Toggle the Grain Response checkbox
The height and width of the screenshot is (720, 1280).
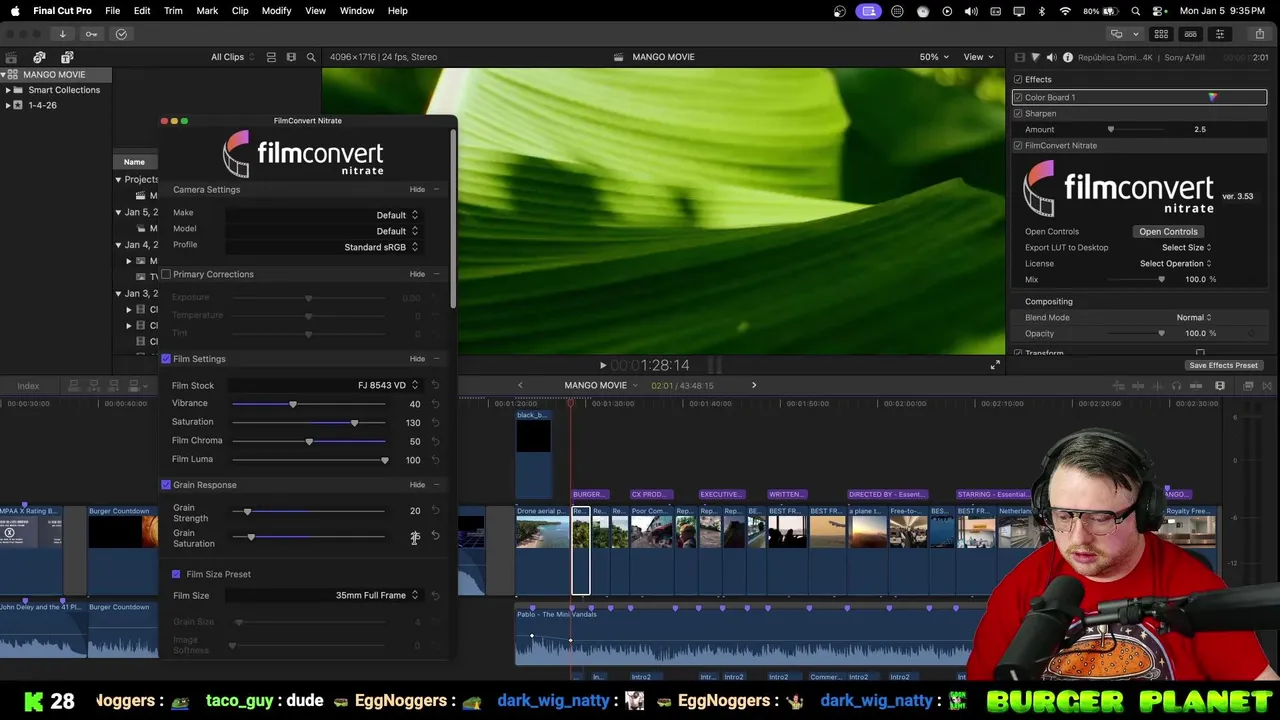click(166, 485)
